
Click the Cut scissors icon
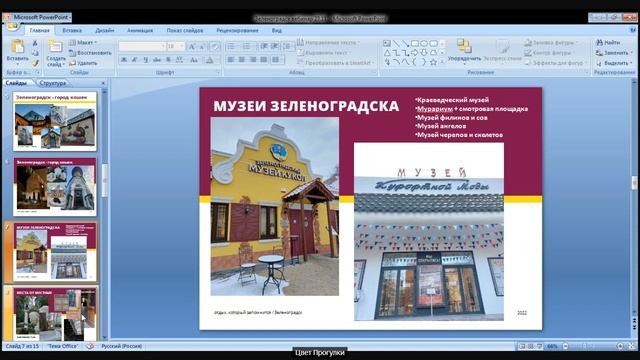(35, 43)
